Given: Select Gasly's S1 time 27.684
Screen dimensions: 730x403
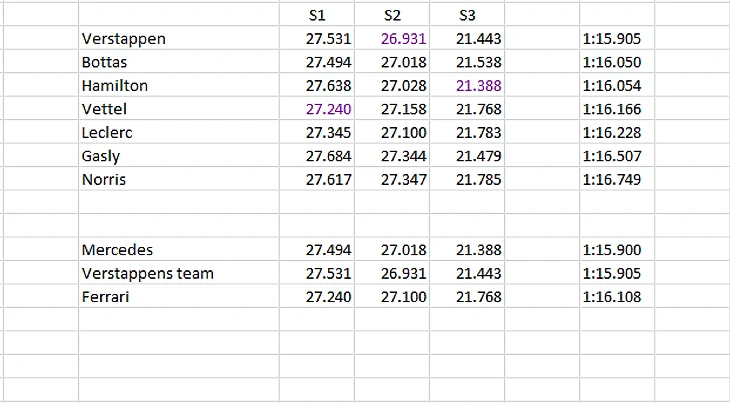Looking at the screenshot, I should coord(317,155).
